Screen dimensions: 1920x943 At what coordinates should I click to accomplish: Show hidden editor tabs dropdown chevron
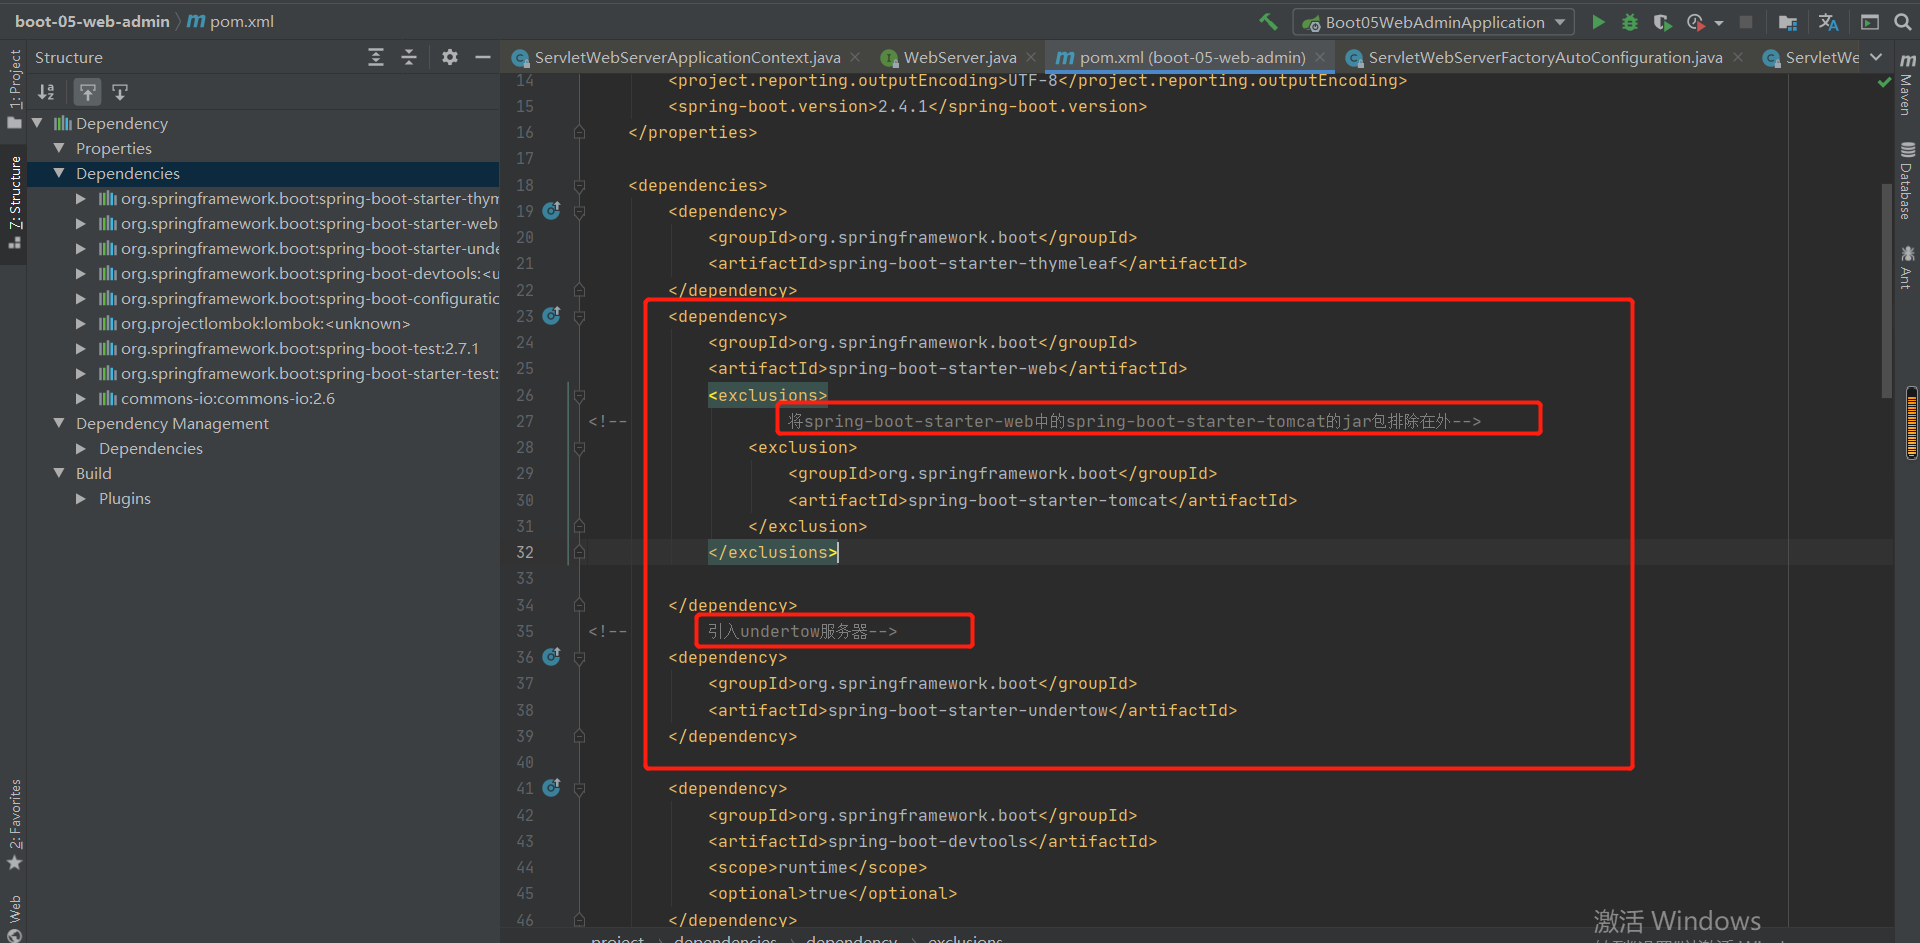pyautogui.click(x=1876, y=57)
